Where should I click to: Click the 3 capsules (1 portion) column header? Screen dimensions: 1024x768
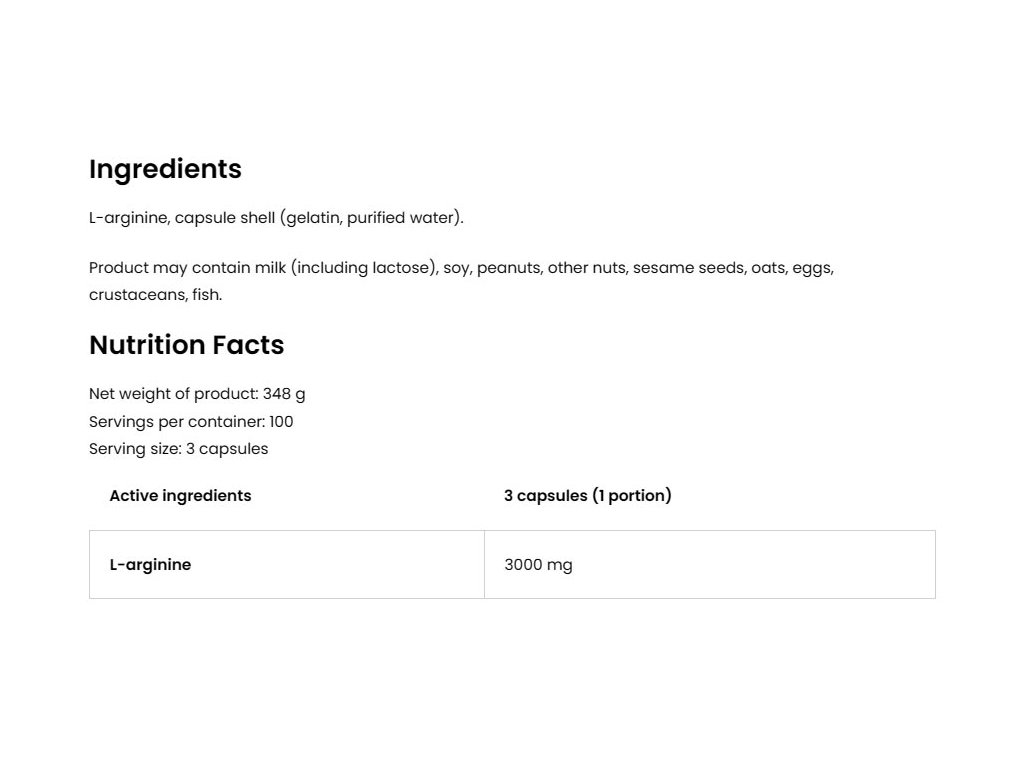tap(587, 496)
